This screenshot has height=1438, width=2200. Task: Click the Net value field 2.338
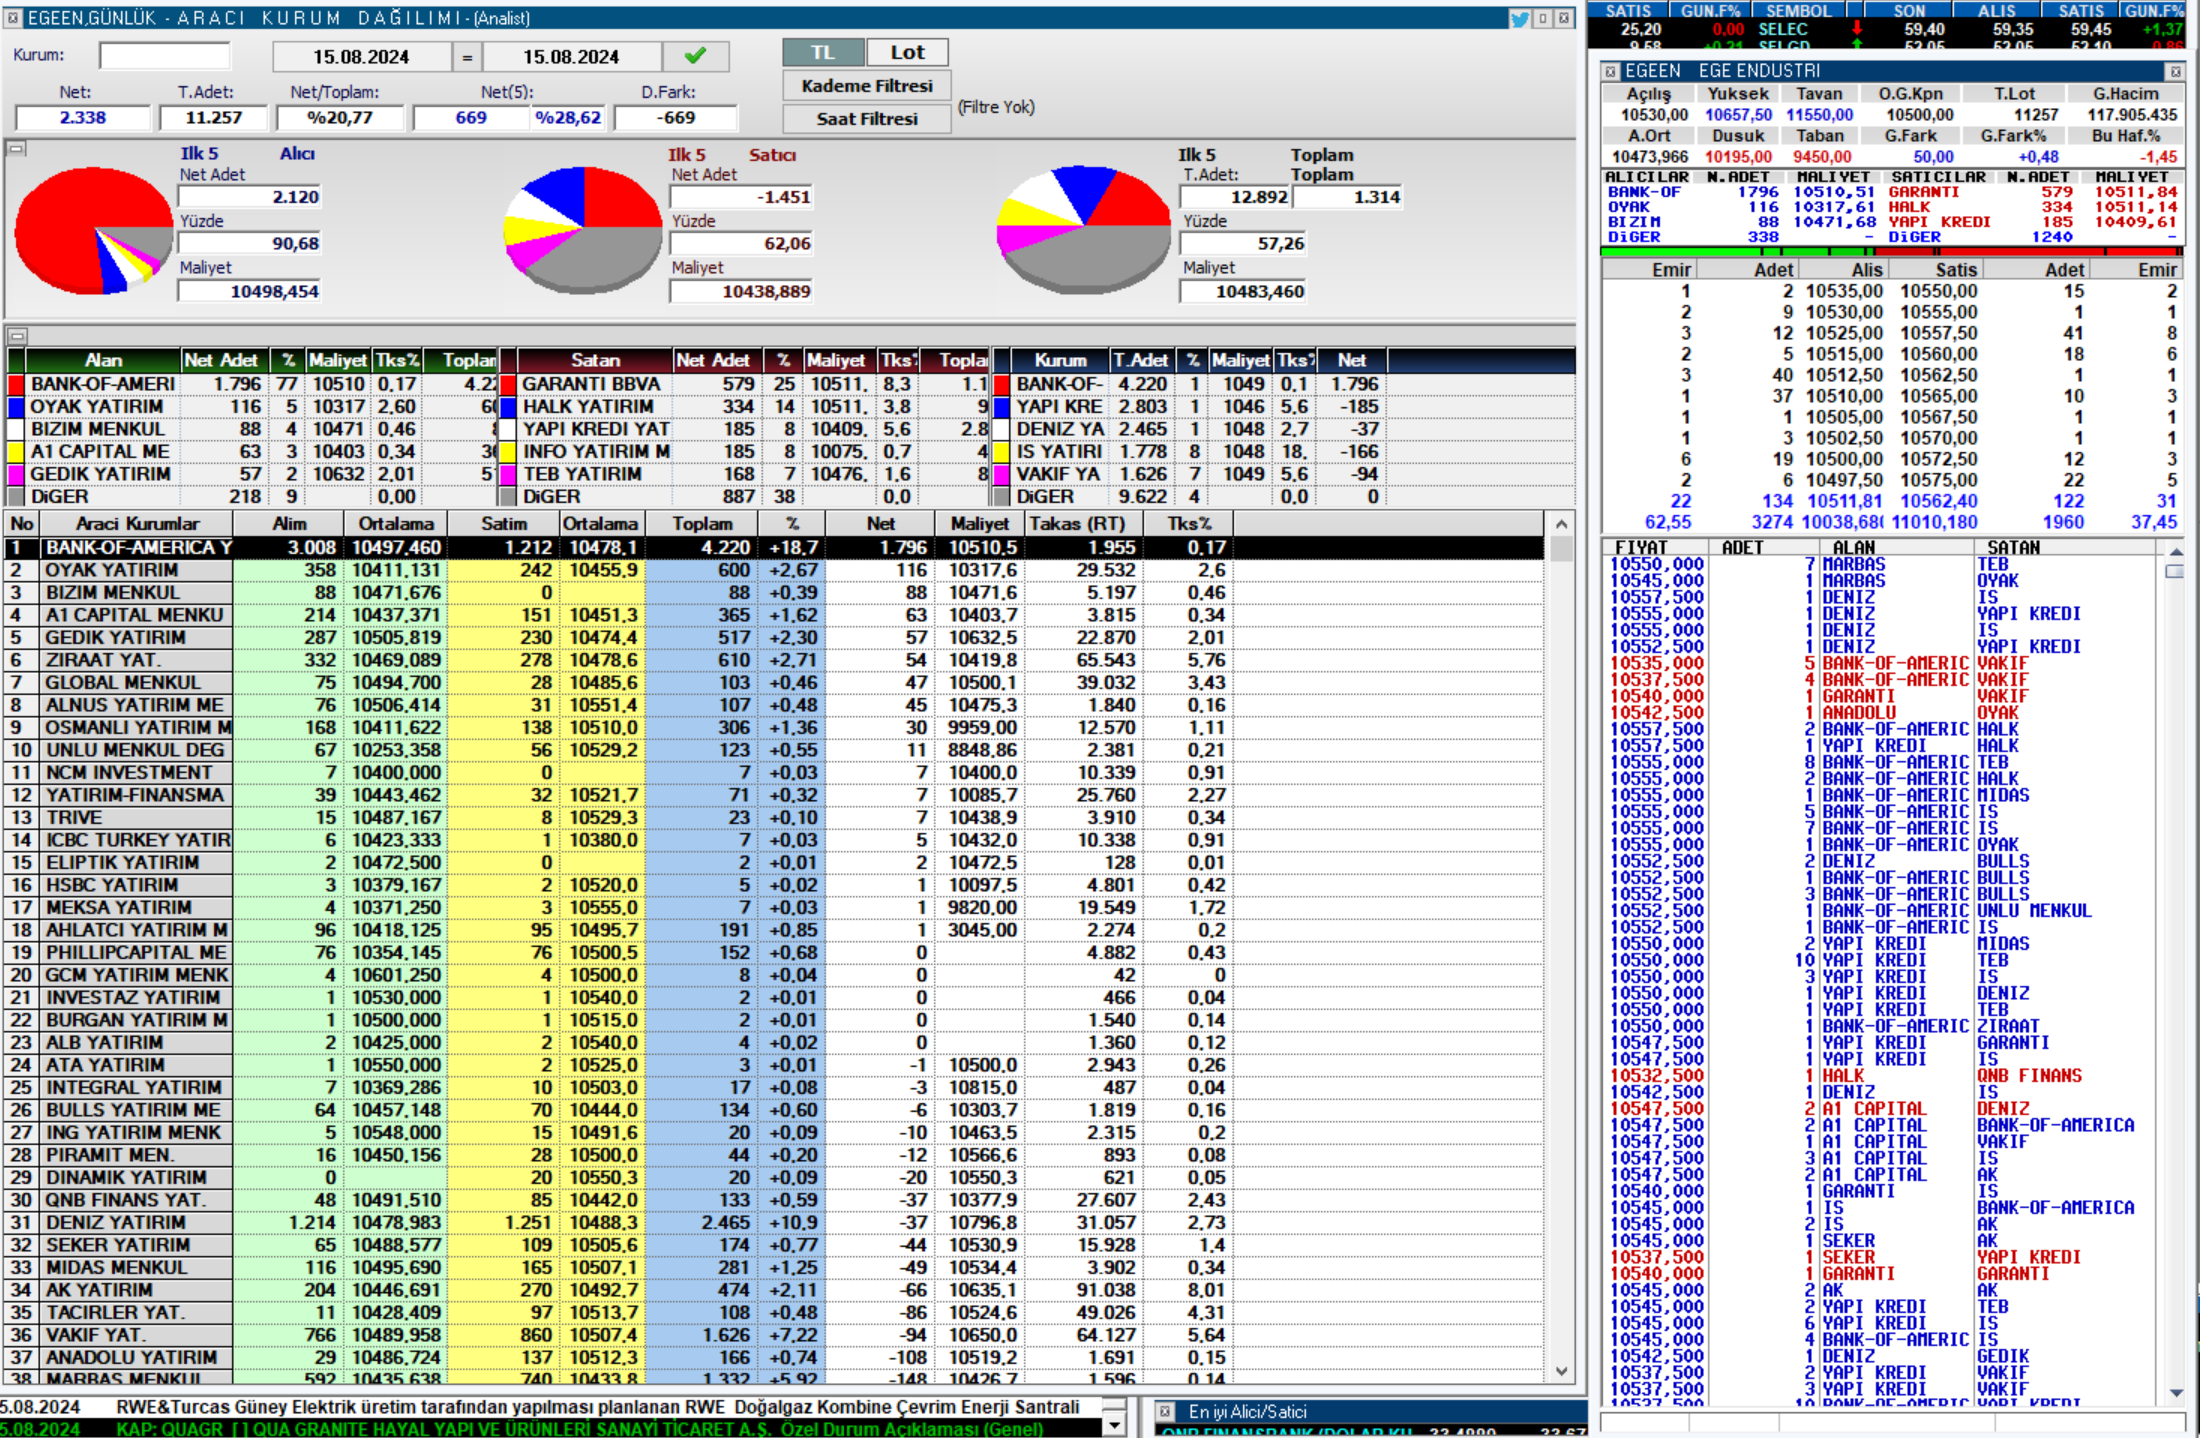[83, 118]
